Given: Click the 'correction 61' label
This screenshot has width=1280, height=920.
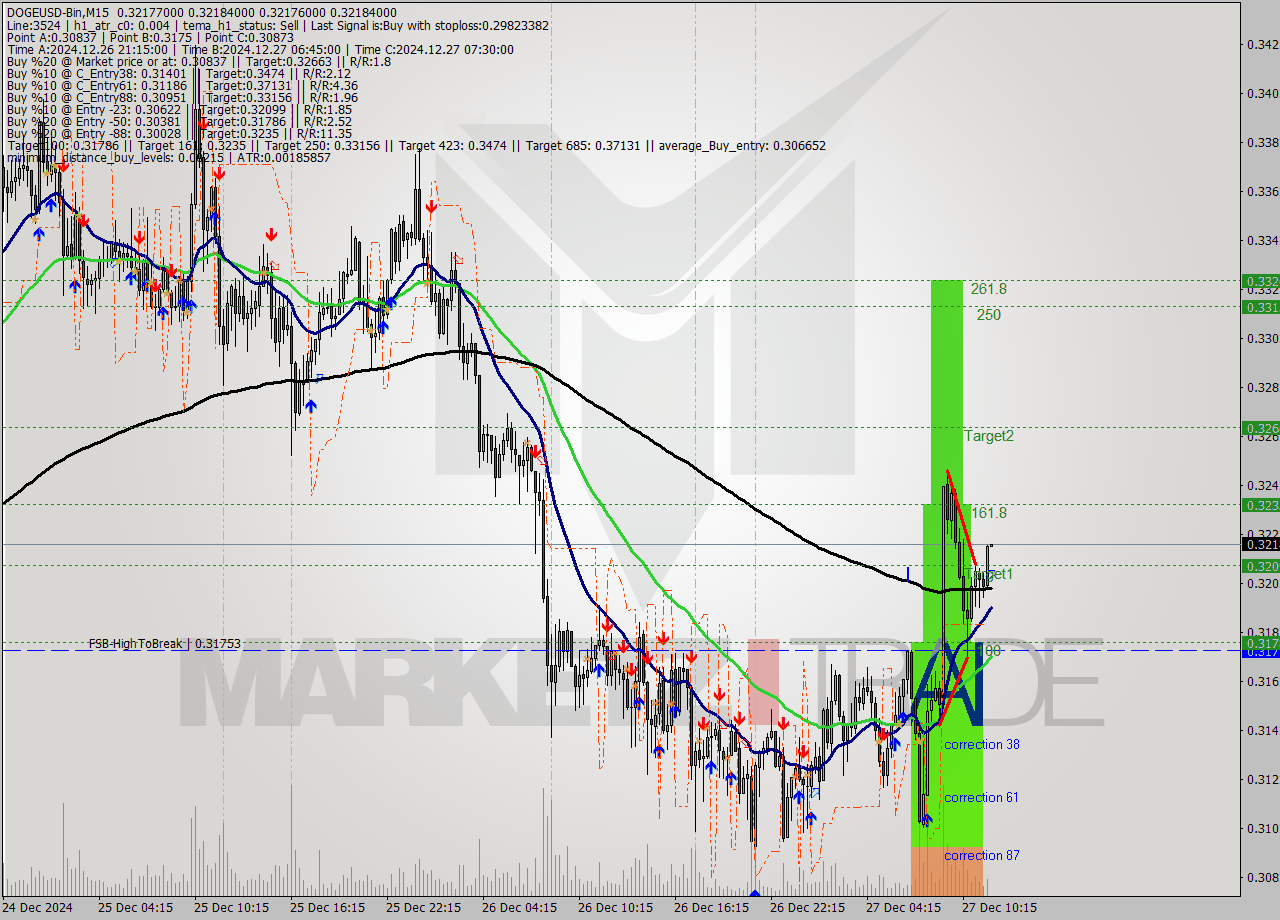Looking at the screenshot, I should (x=981, y=797).
